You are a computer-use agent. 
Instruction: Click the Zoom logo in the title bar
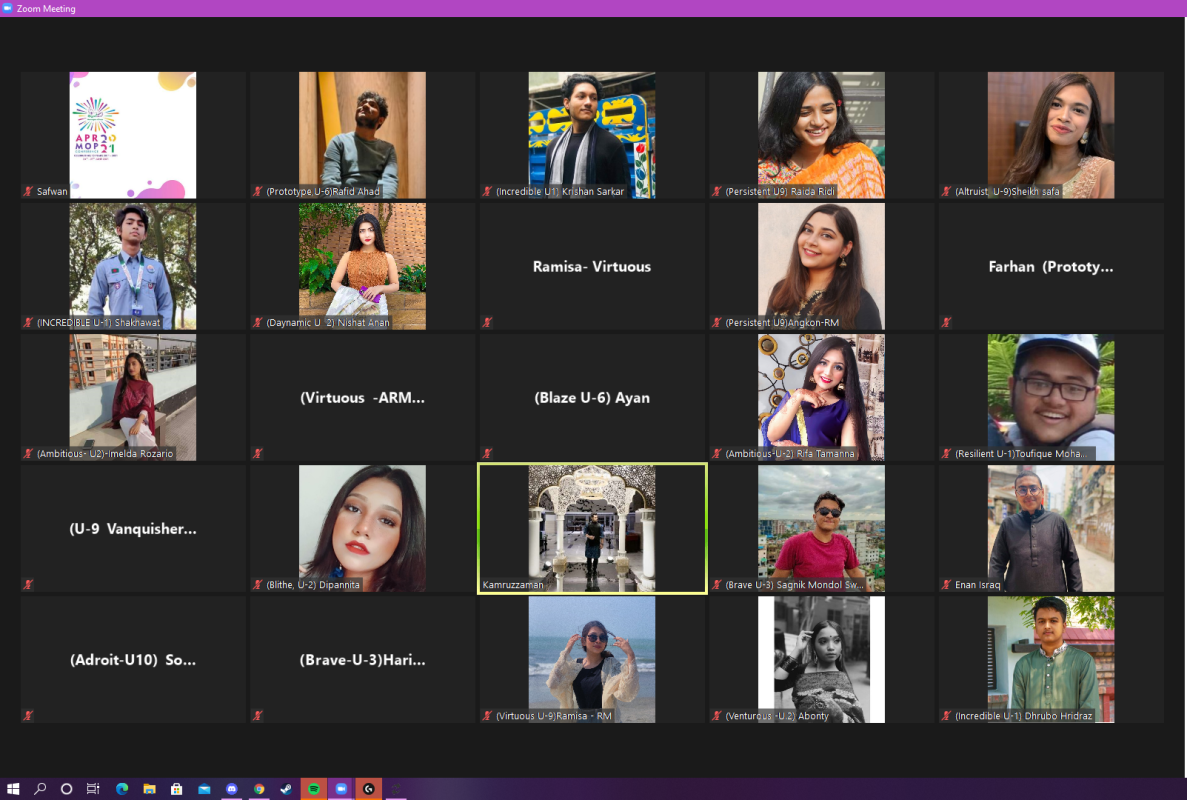(8, 8)
